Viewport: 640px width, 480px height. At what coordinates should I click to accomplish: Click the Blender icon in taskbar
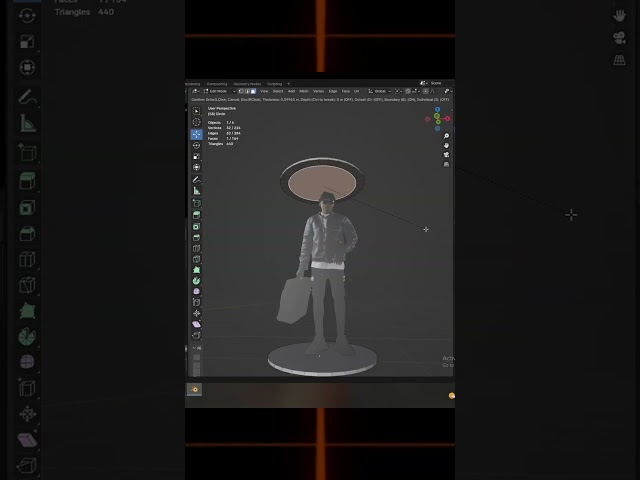pos(194,390)
